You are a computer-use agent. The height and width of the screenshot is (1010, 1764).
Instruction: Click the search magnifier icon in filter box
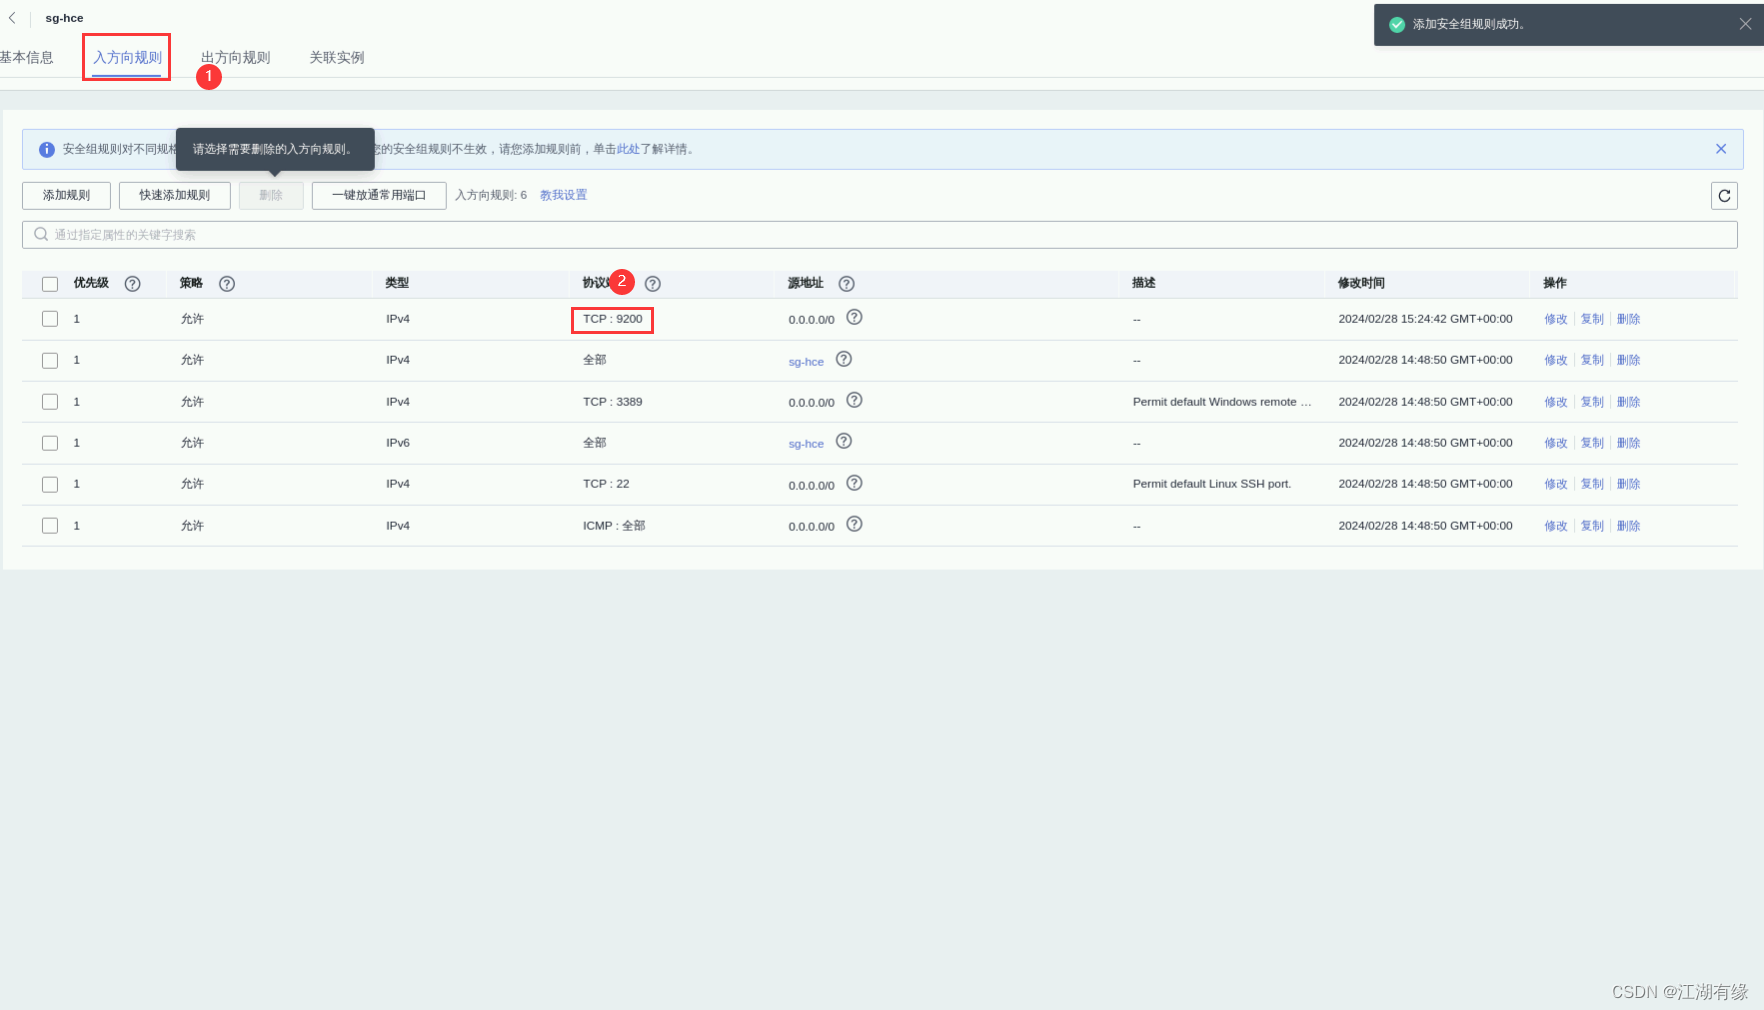[x=41, y=234]
